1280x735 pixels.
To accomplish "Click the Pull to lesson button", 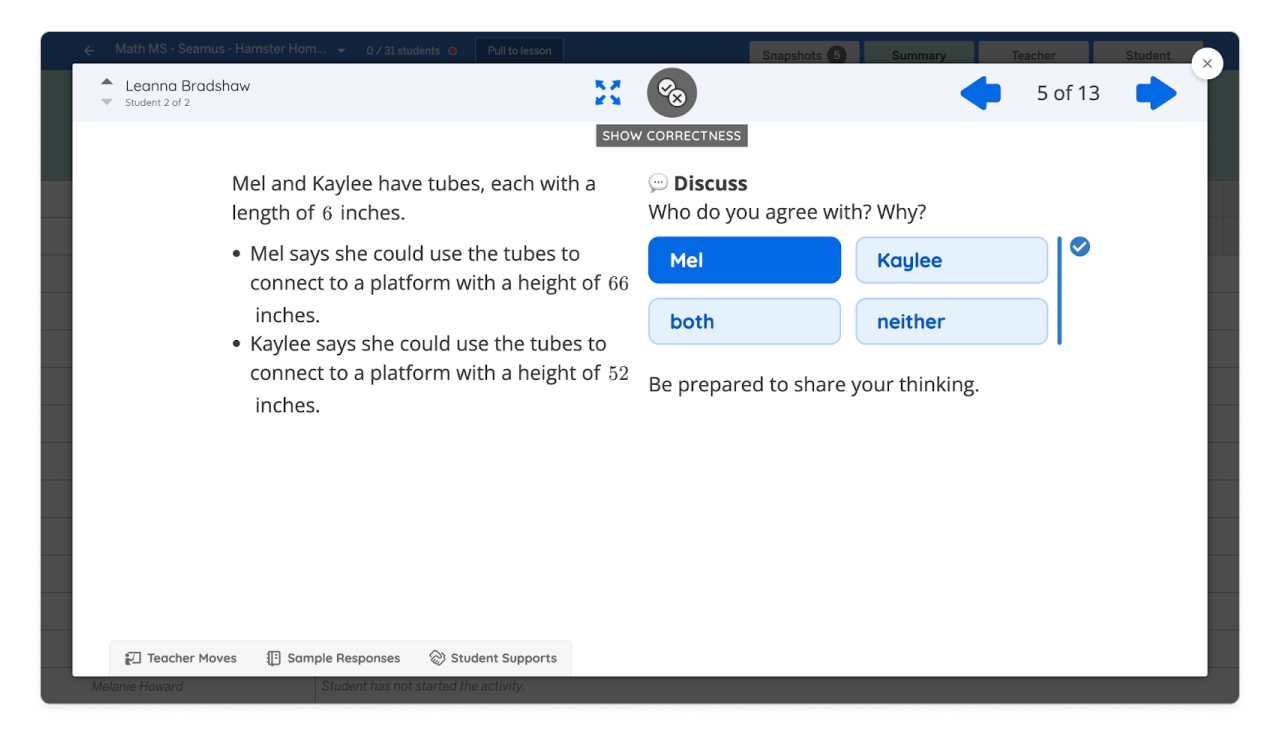I will (519, 50).
